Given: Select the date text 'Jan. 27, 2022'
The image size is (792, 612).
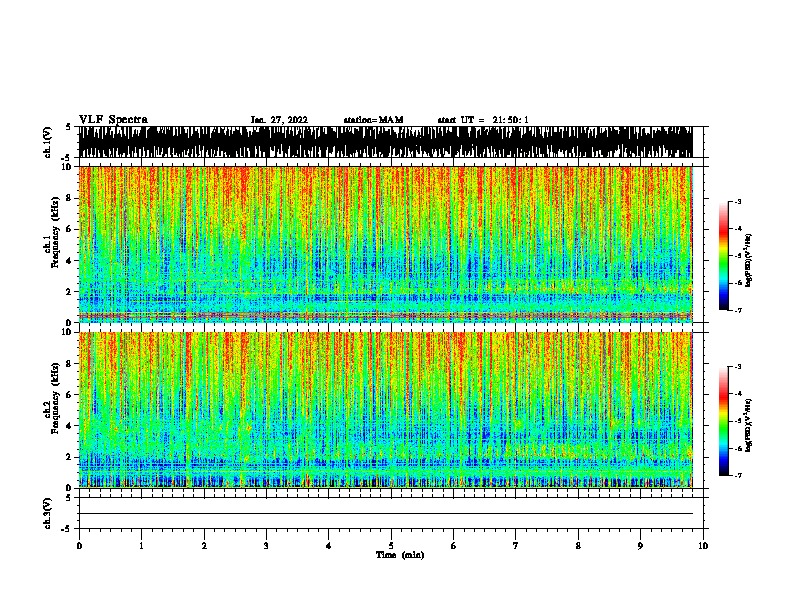Looking at the screenshot, I should click(279, 120).
